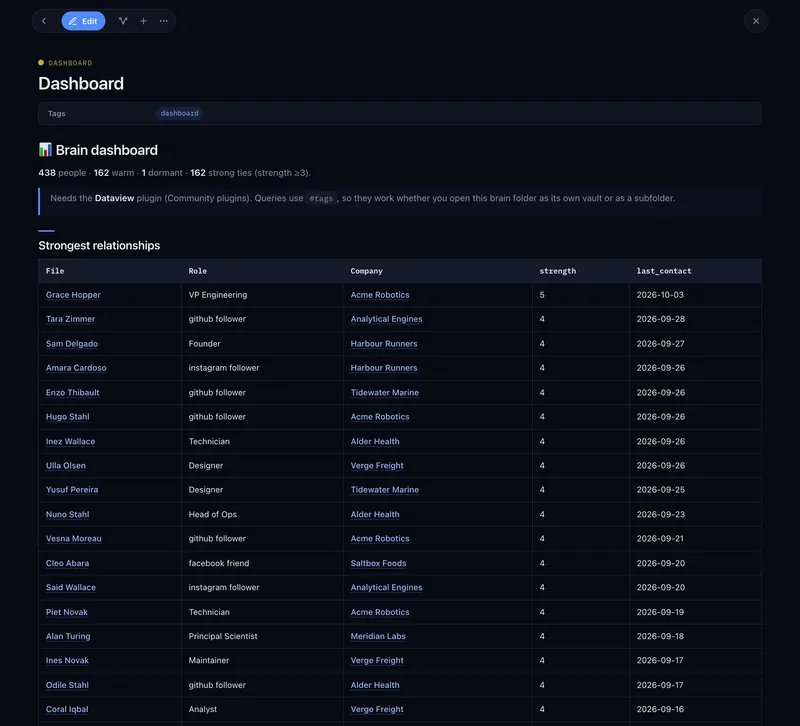Click the Tags property field

pyautogui.click(x=400, y=113)
